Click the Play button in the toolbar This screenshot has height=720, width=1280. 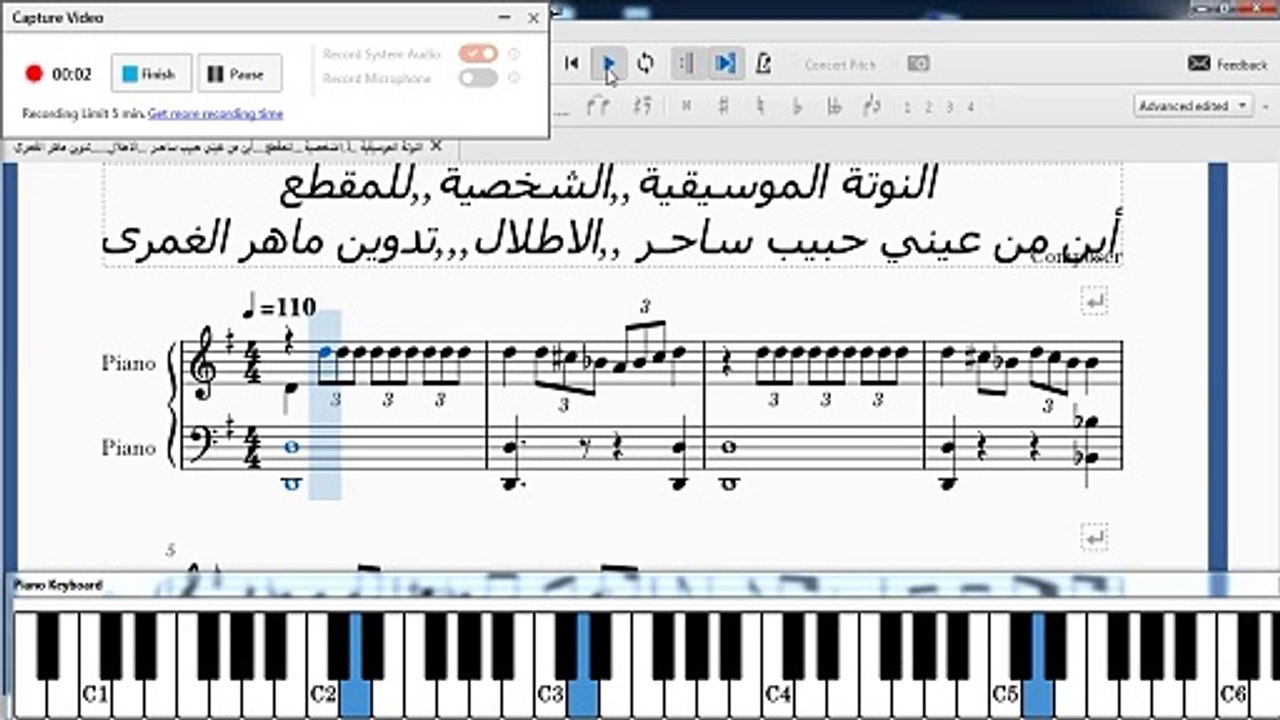(x=609, y=64)
